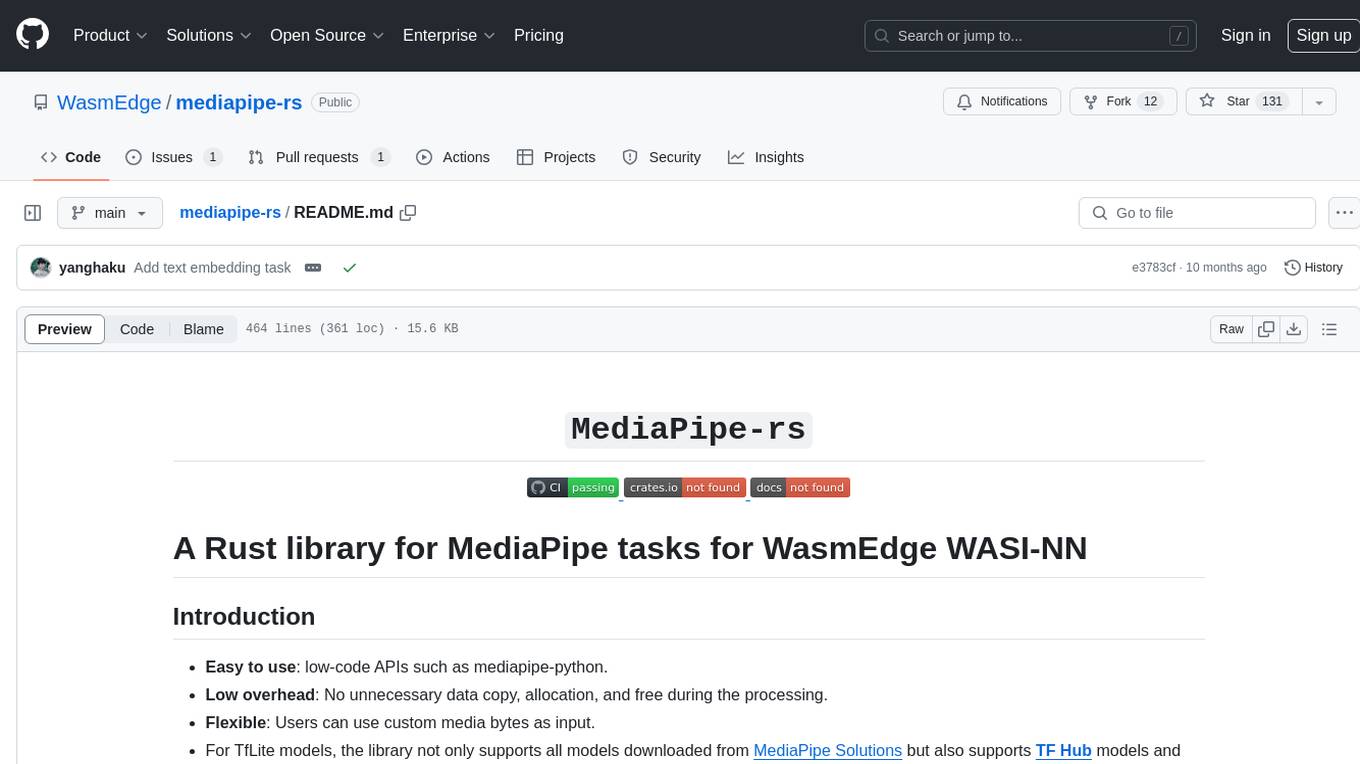Expand the file tree side panel
1360x764 pixels.
click(x=33, y=213)
